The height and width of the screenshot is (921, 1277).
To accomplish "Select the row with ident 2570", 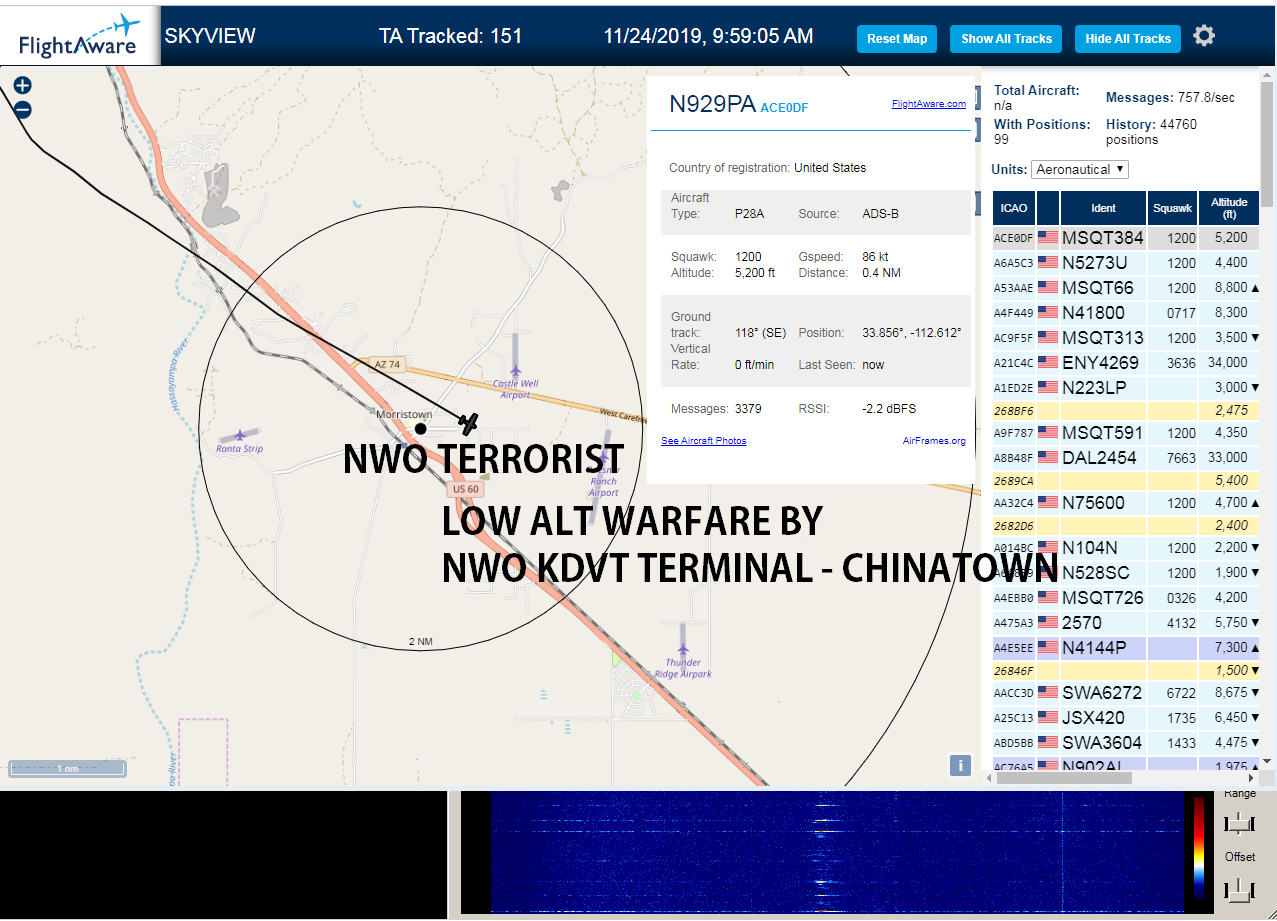I will pos(1126,623).
